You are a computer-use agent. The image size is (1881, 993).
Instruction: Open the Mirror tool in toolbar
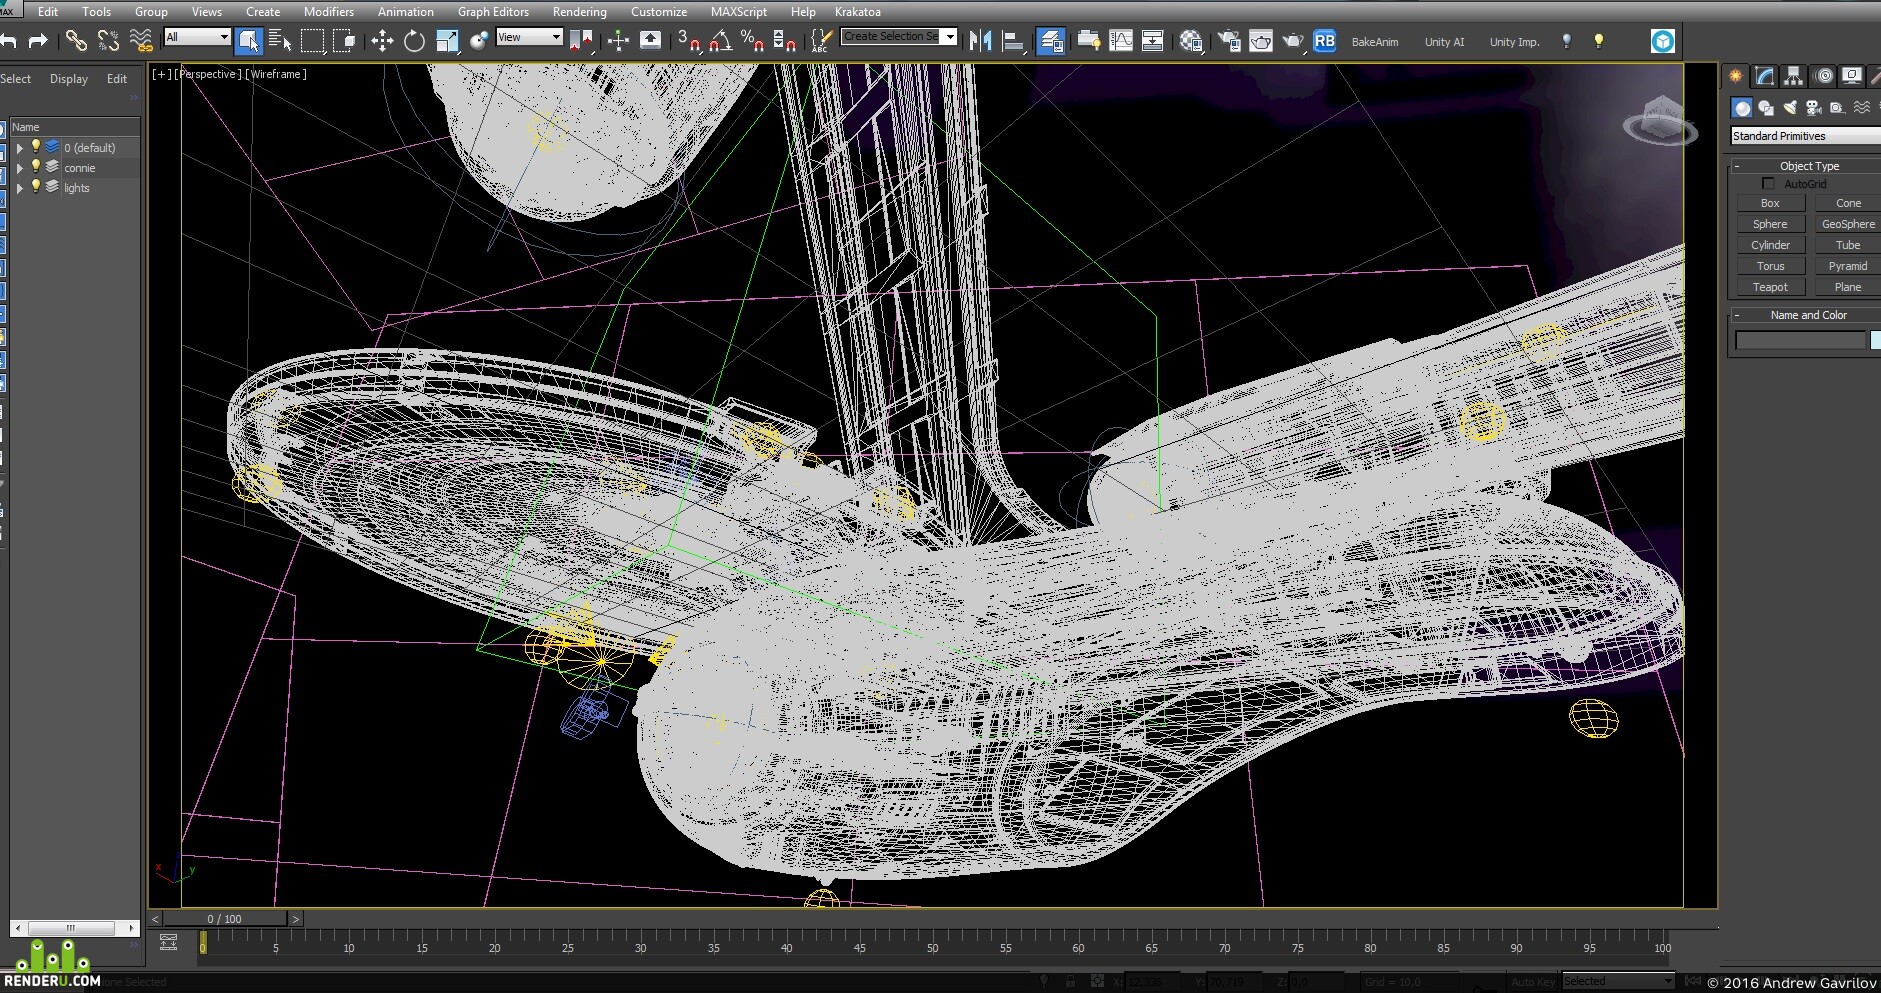pos(981,41)
